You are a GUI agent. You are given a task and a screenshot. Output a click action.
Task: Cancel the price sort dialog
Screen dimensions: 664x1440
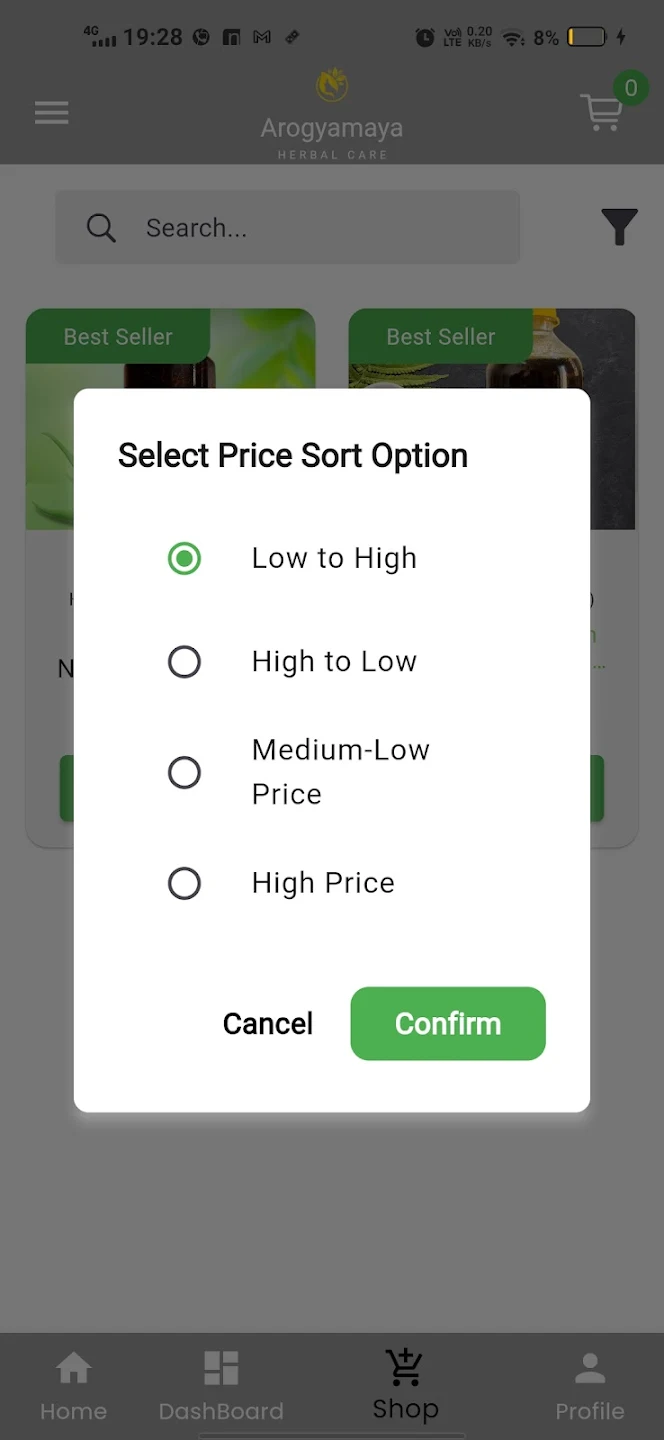click(268, 1023)
